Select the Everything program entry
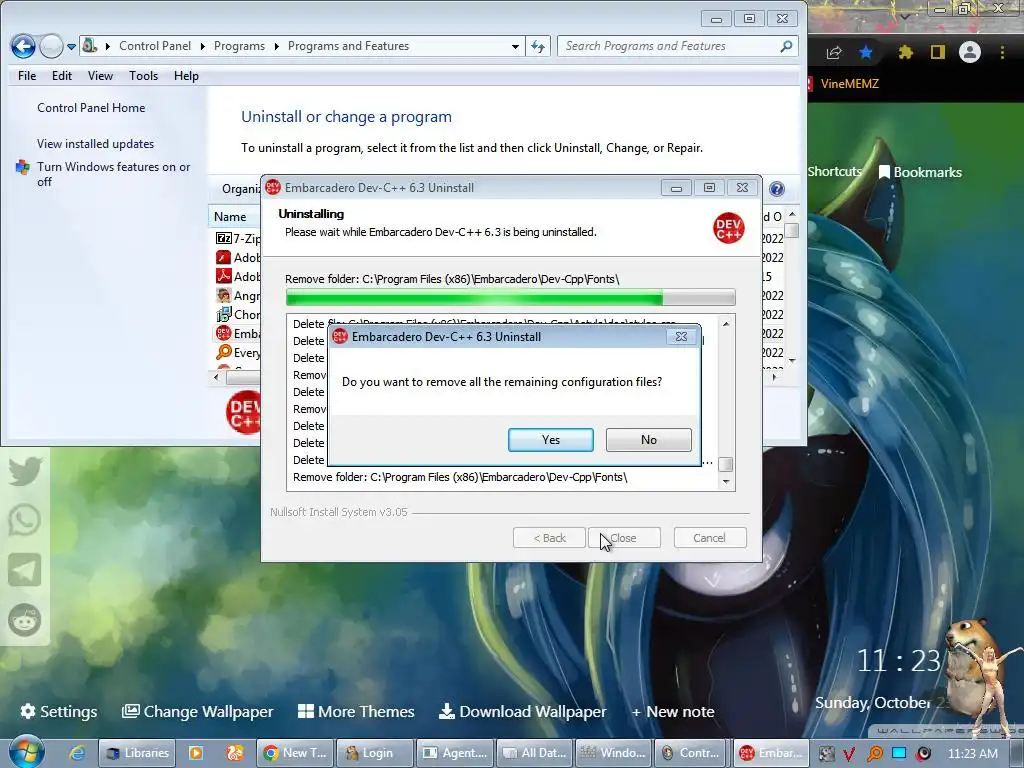Screen dimensions: 1024x768 (238, 353)
